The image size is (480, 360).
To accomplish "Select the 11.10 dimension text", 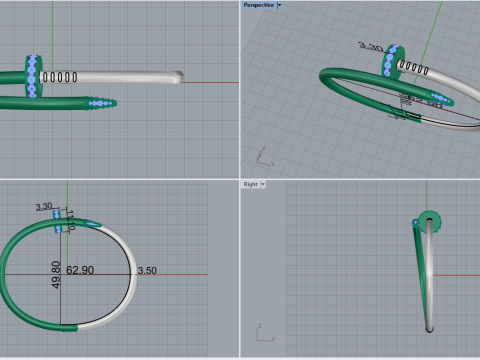I will tap(70, 220).
